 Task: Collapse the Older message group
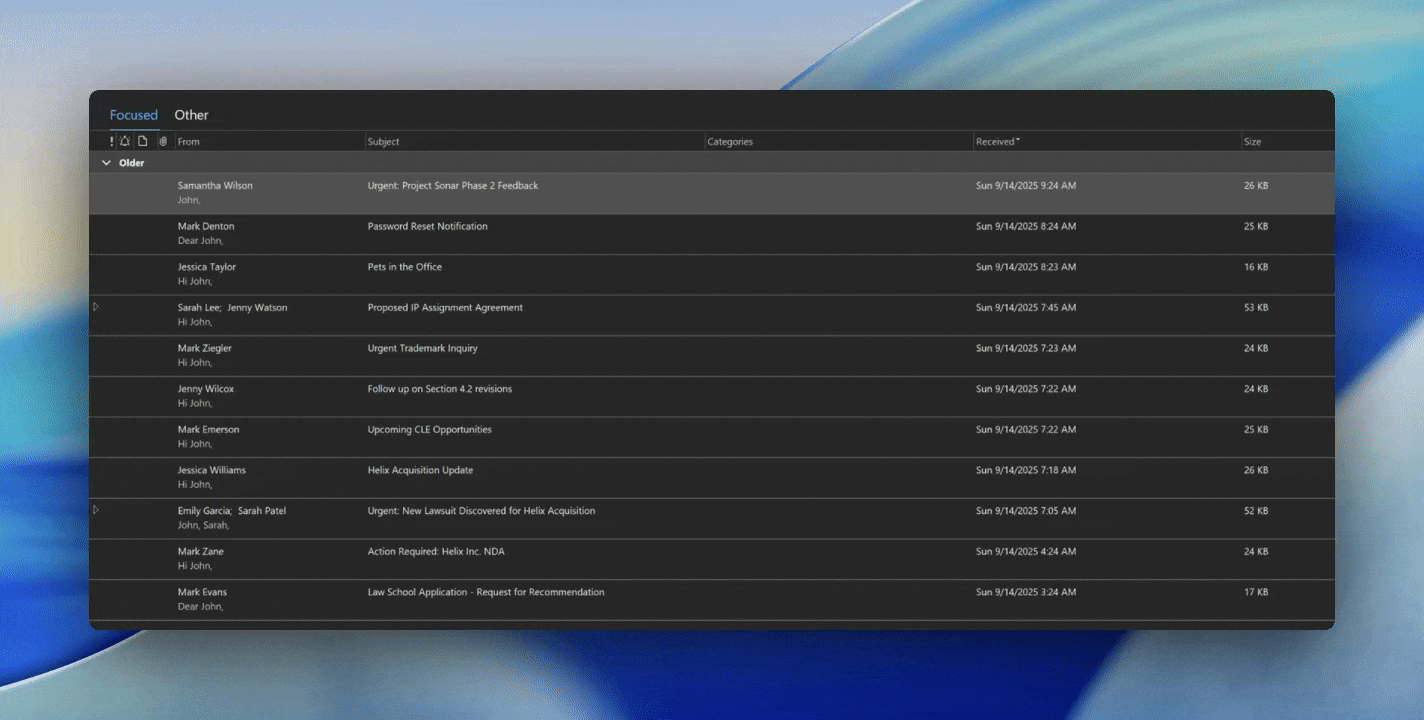point(107,162)
